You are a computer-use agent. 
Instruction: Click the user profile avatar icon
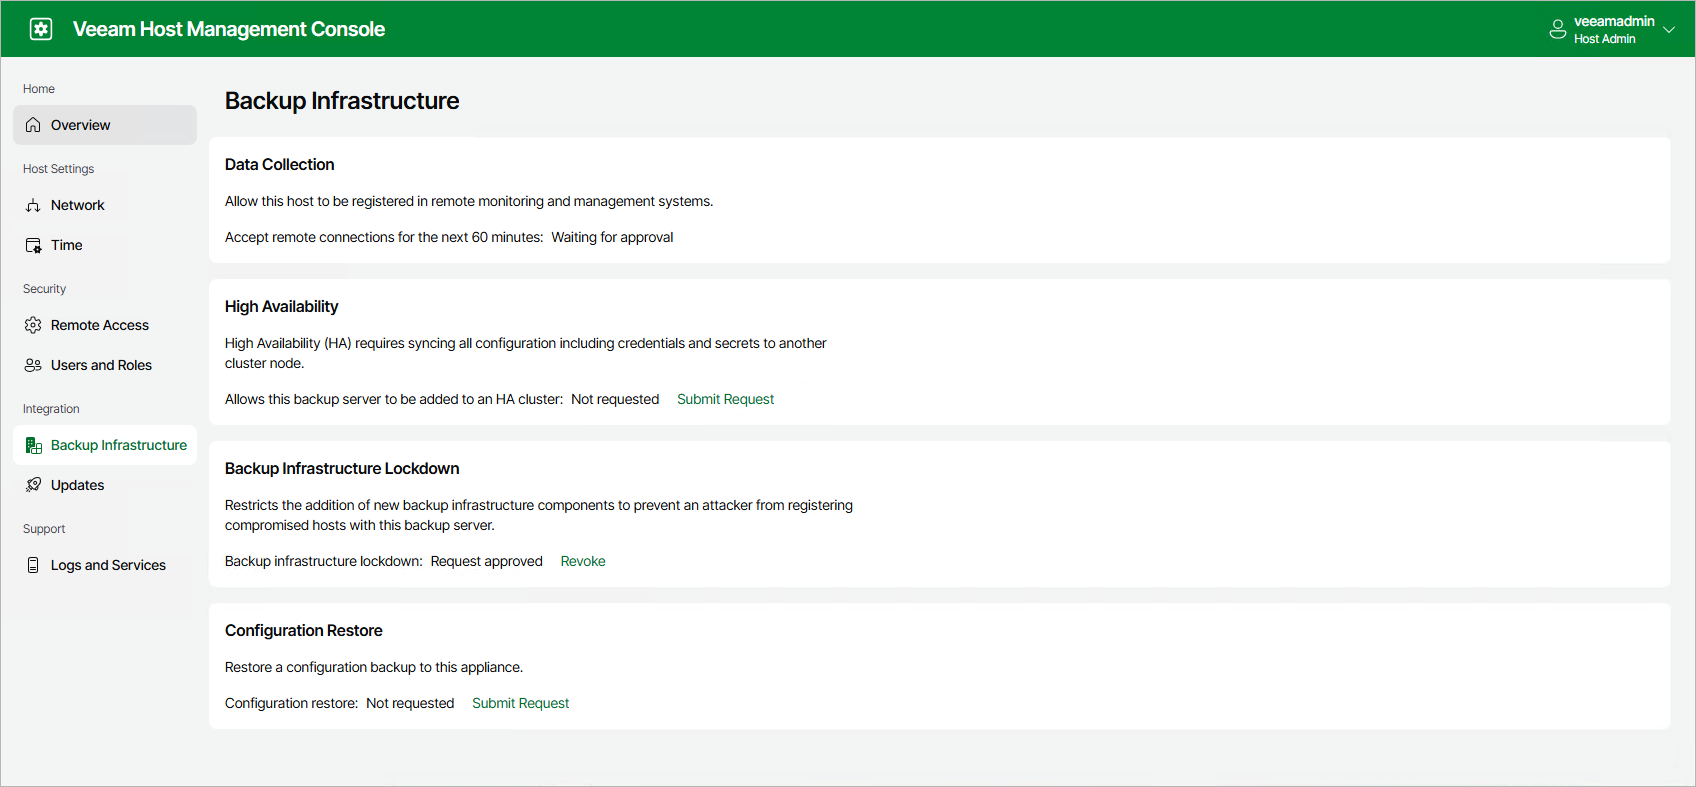click(1557, 29)
